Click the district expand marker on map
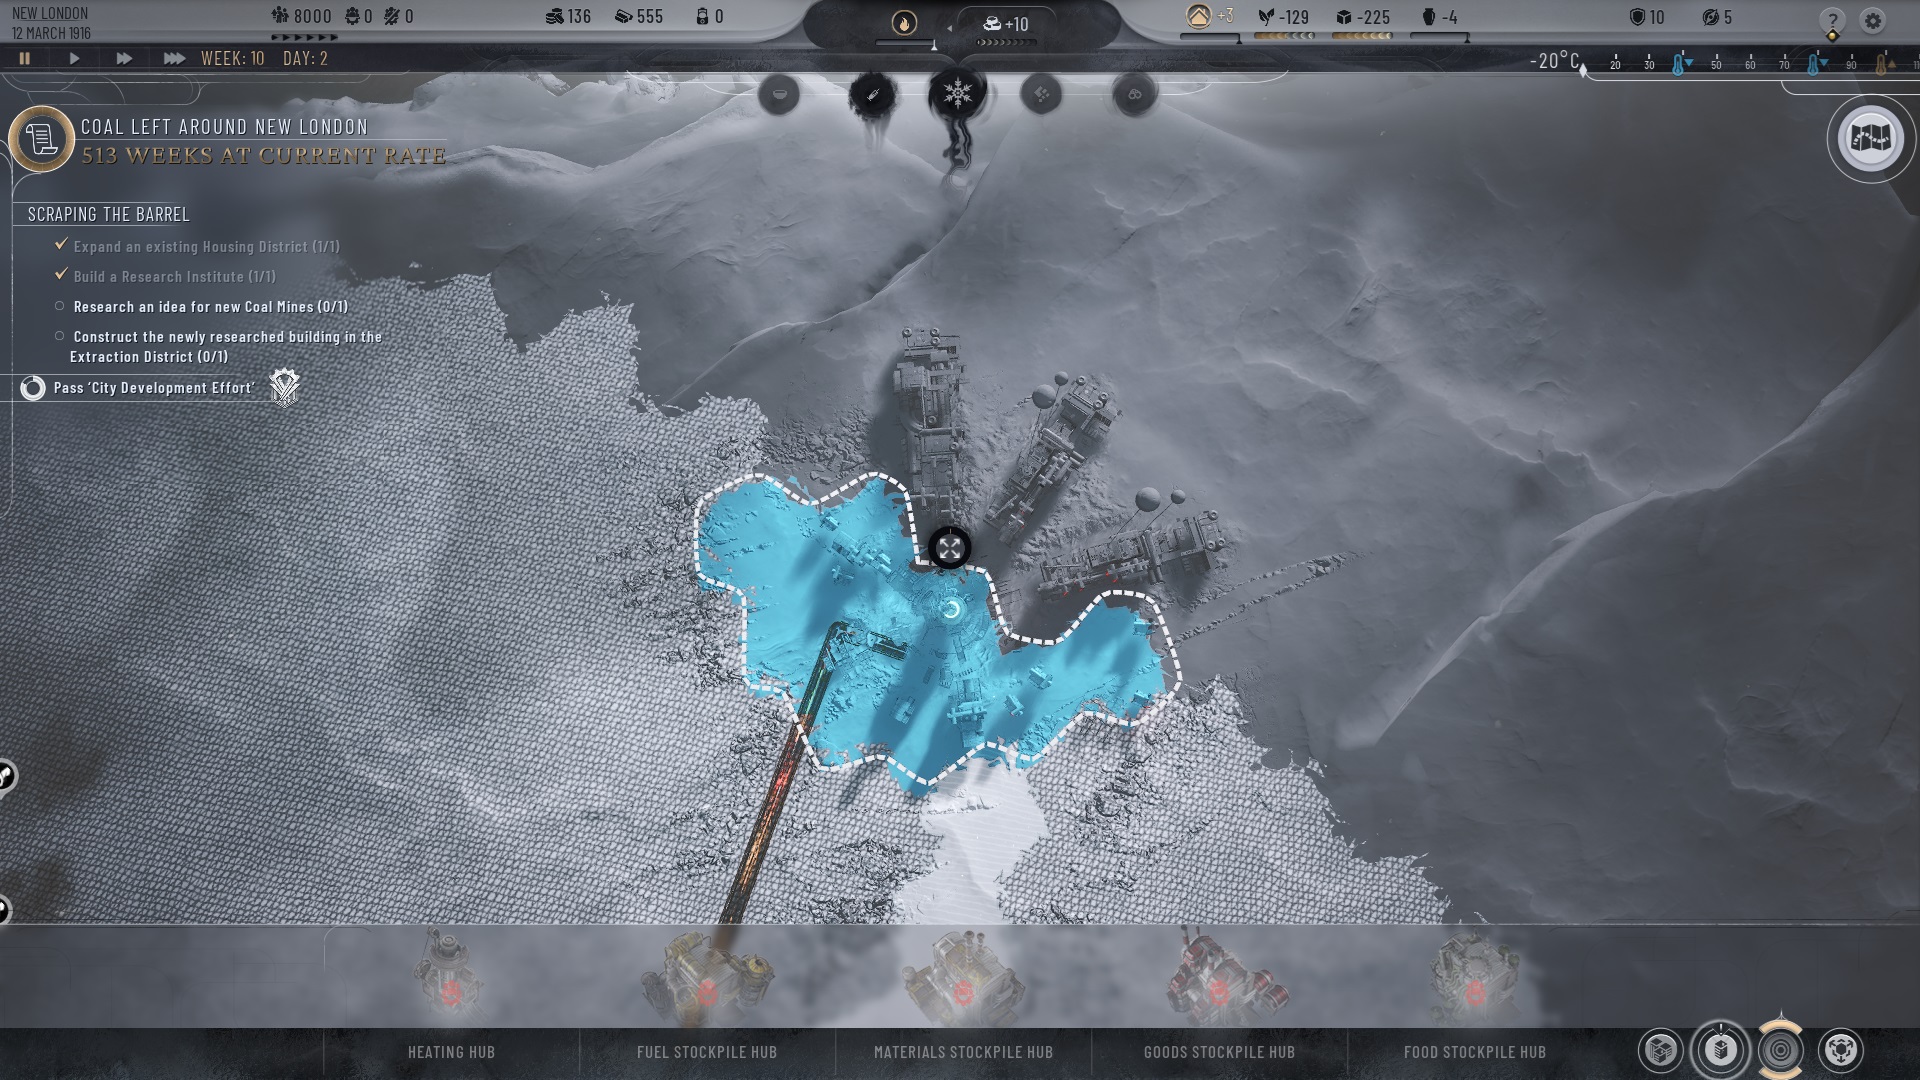1920x1080 pixels. pyautogui.click(x=949, y=548)
